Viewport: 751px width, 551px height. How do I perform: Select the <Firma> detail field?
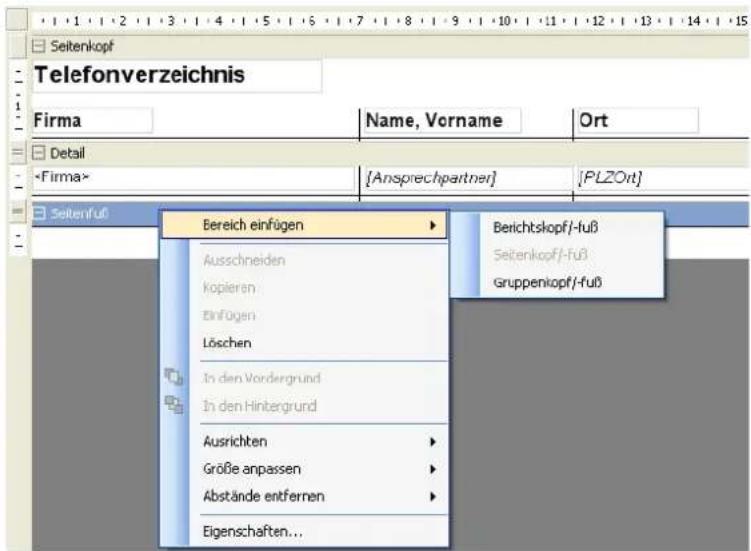click(193, 178)
